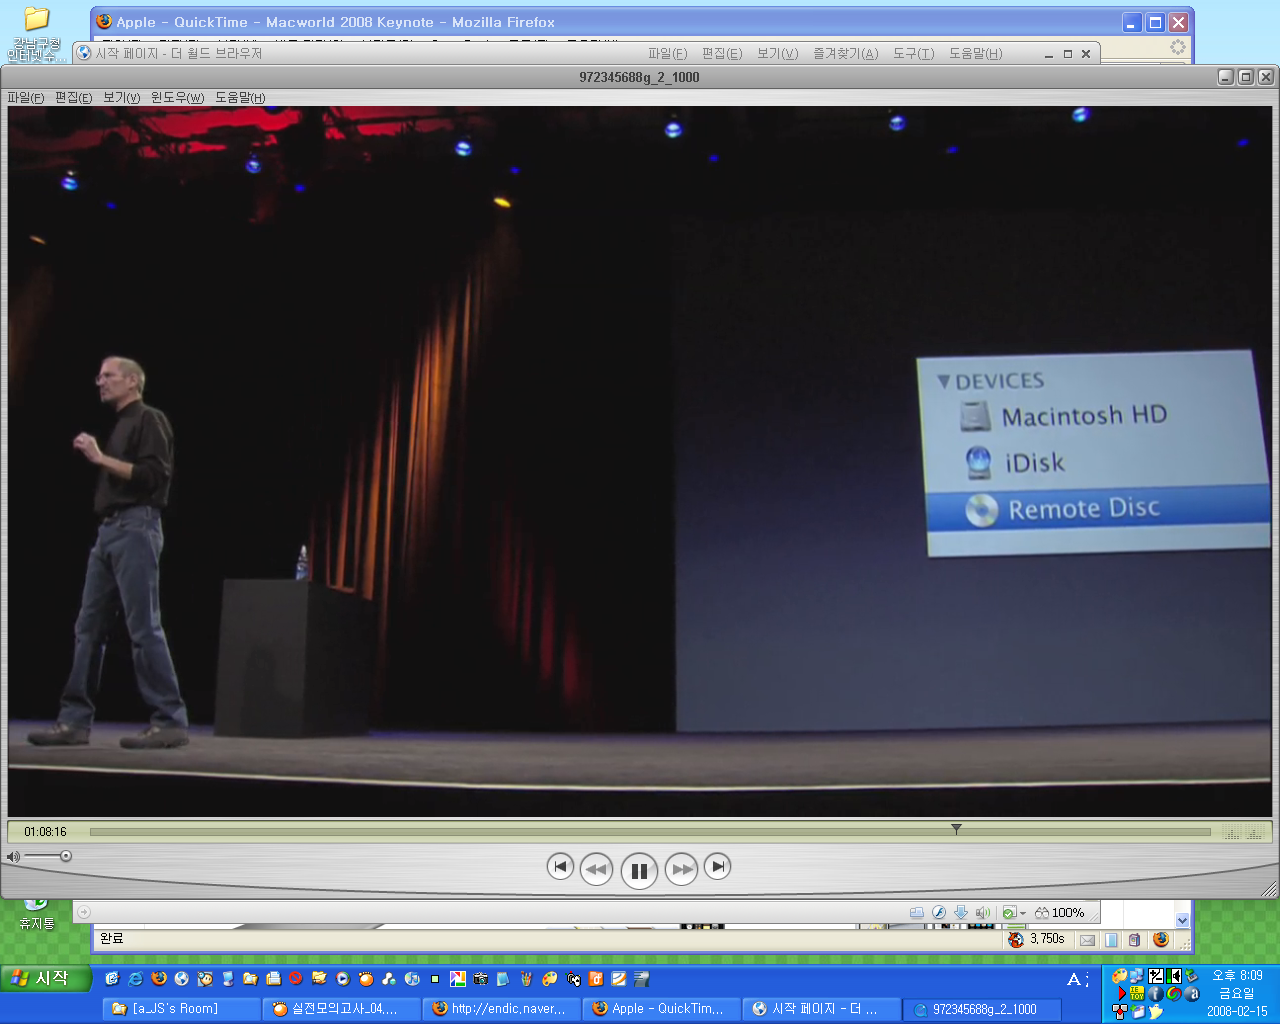Launch Windows Media Player from Quick Launch
This screenshot has width=1280, height=1024.
342,979
